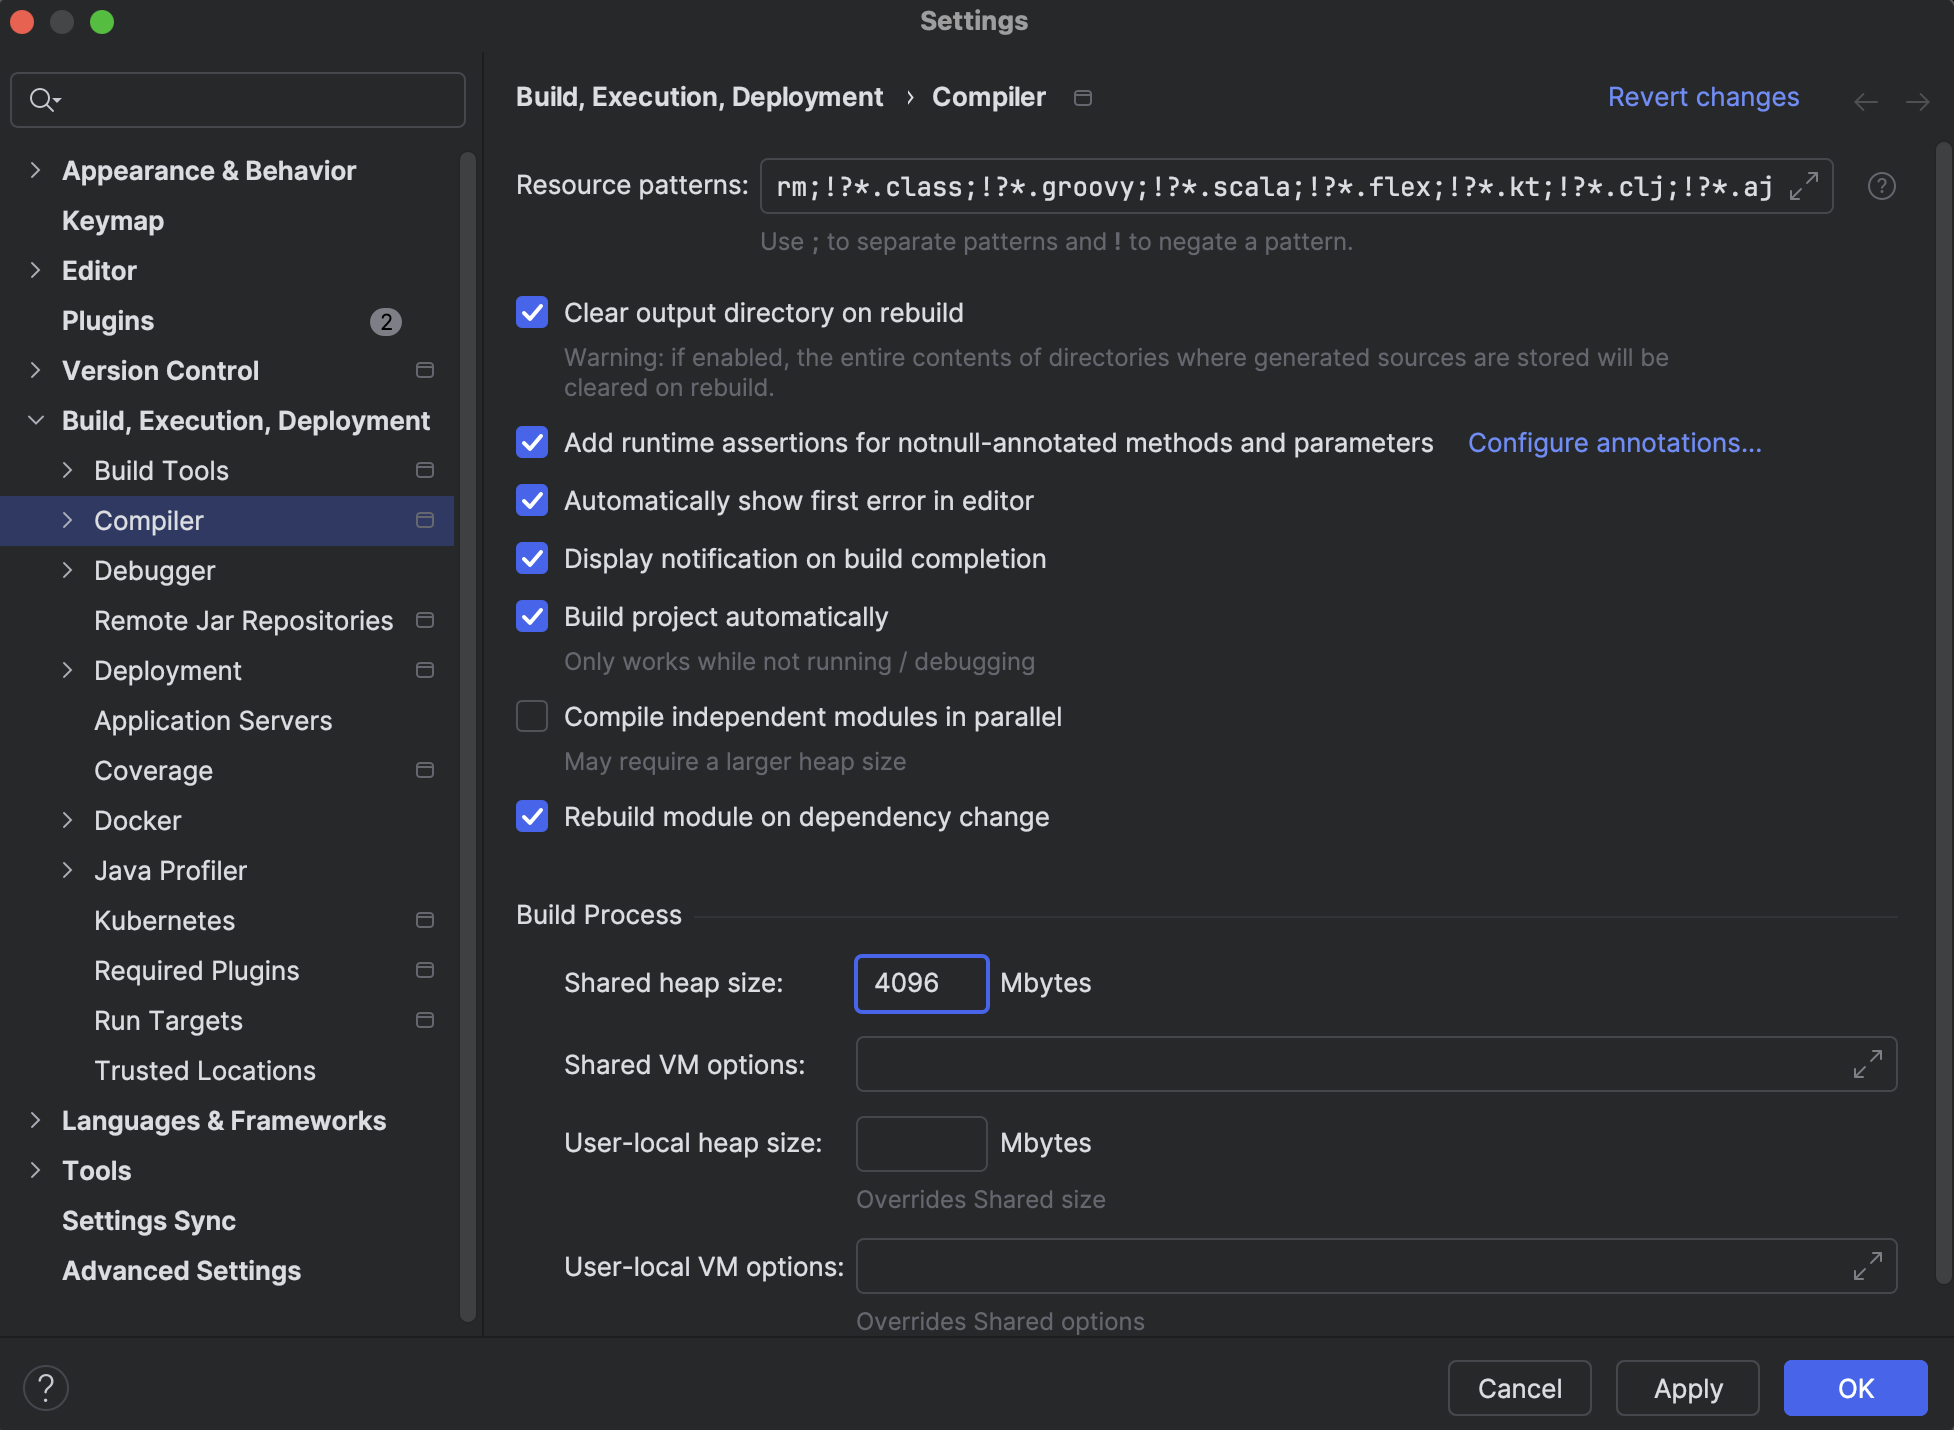Click the Apply button
This screenshot has height=1430, width=1954.
click(1687, 1388)
